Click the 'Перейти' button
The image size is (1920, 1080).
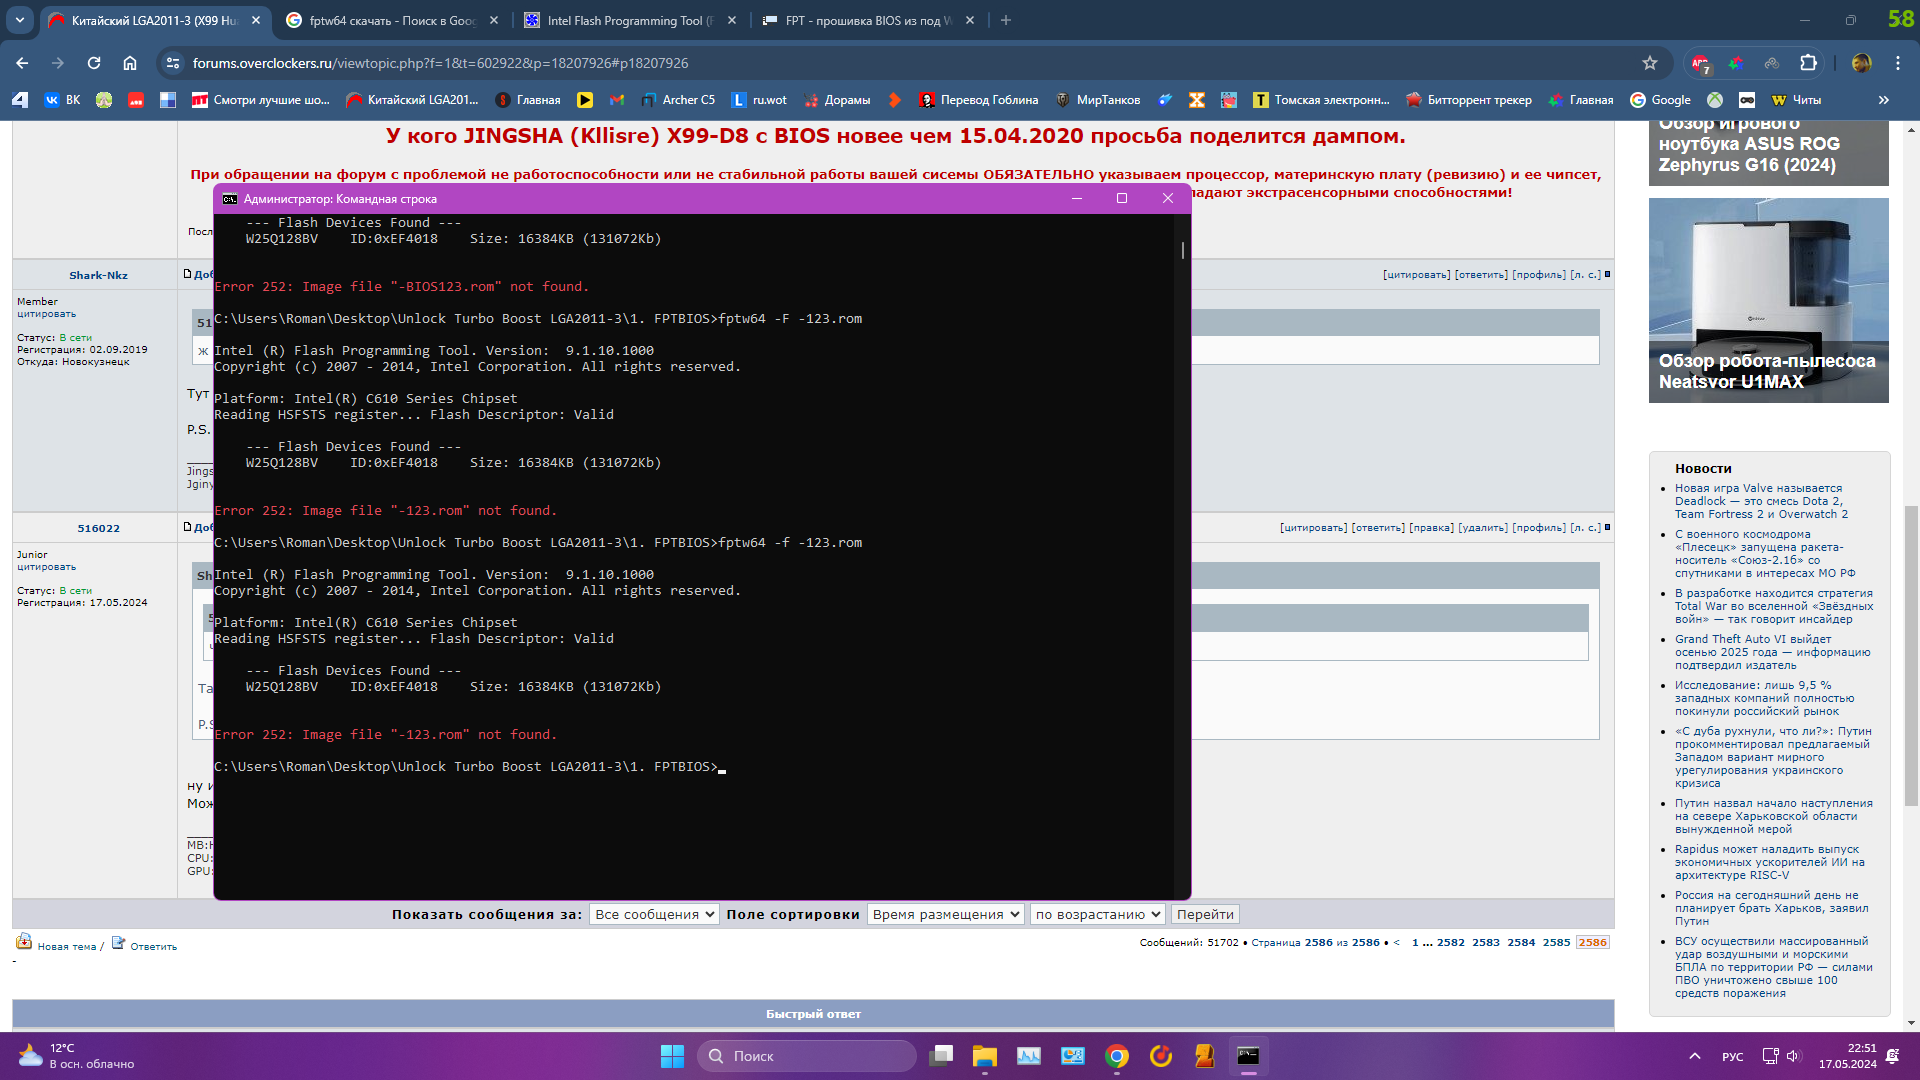[1205, 914]
